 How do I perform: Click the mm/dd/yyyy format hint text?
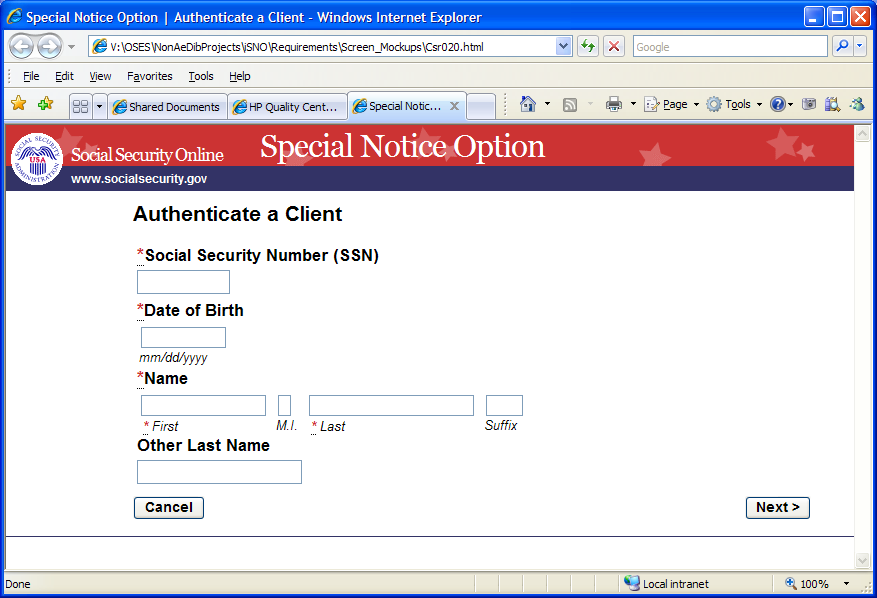point(173,357)
